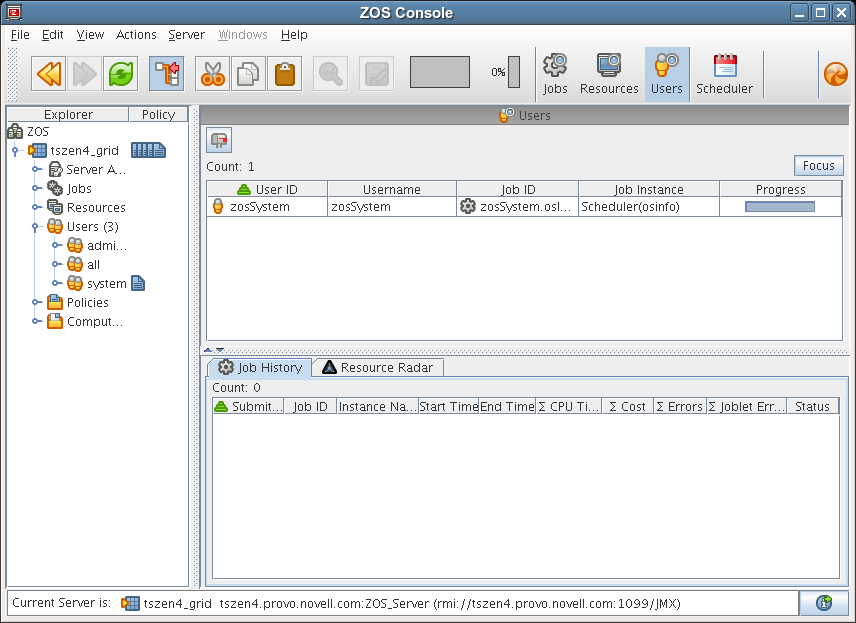Select the Policies tree item label
Image resolution: width=856 pixels, height=623 pixels.
point(87,302)
